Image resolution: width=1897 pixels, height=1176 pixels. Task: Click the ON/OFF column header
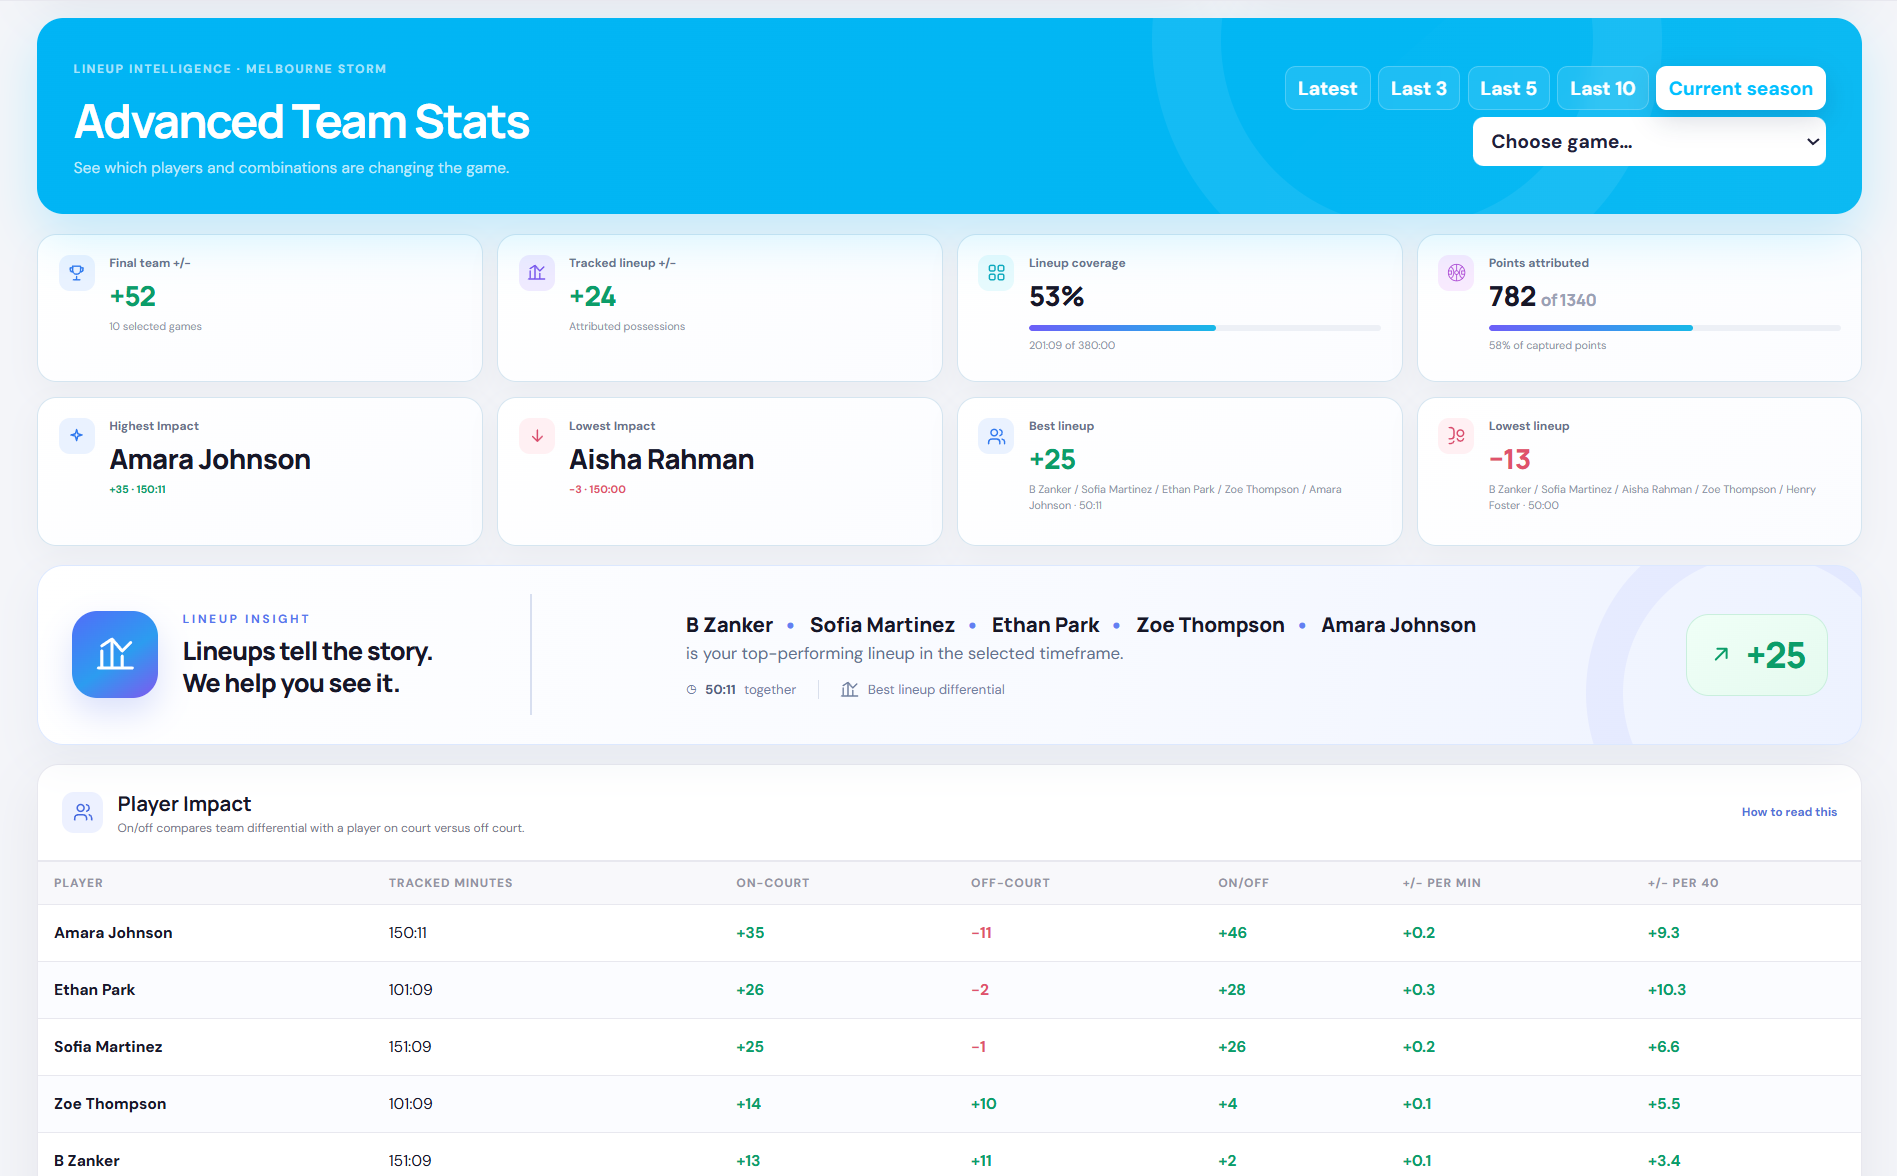(x=1243, y=883)
